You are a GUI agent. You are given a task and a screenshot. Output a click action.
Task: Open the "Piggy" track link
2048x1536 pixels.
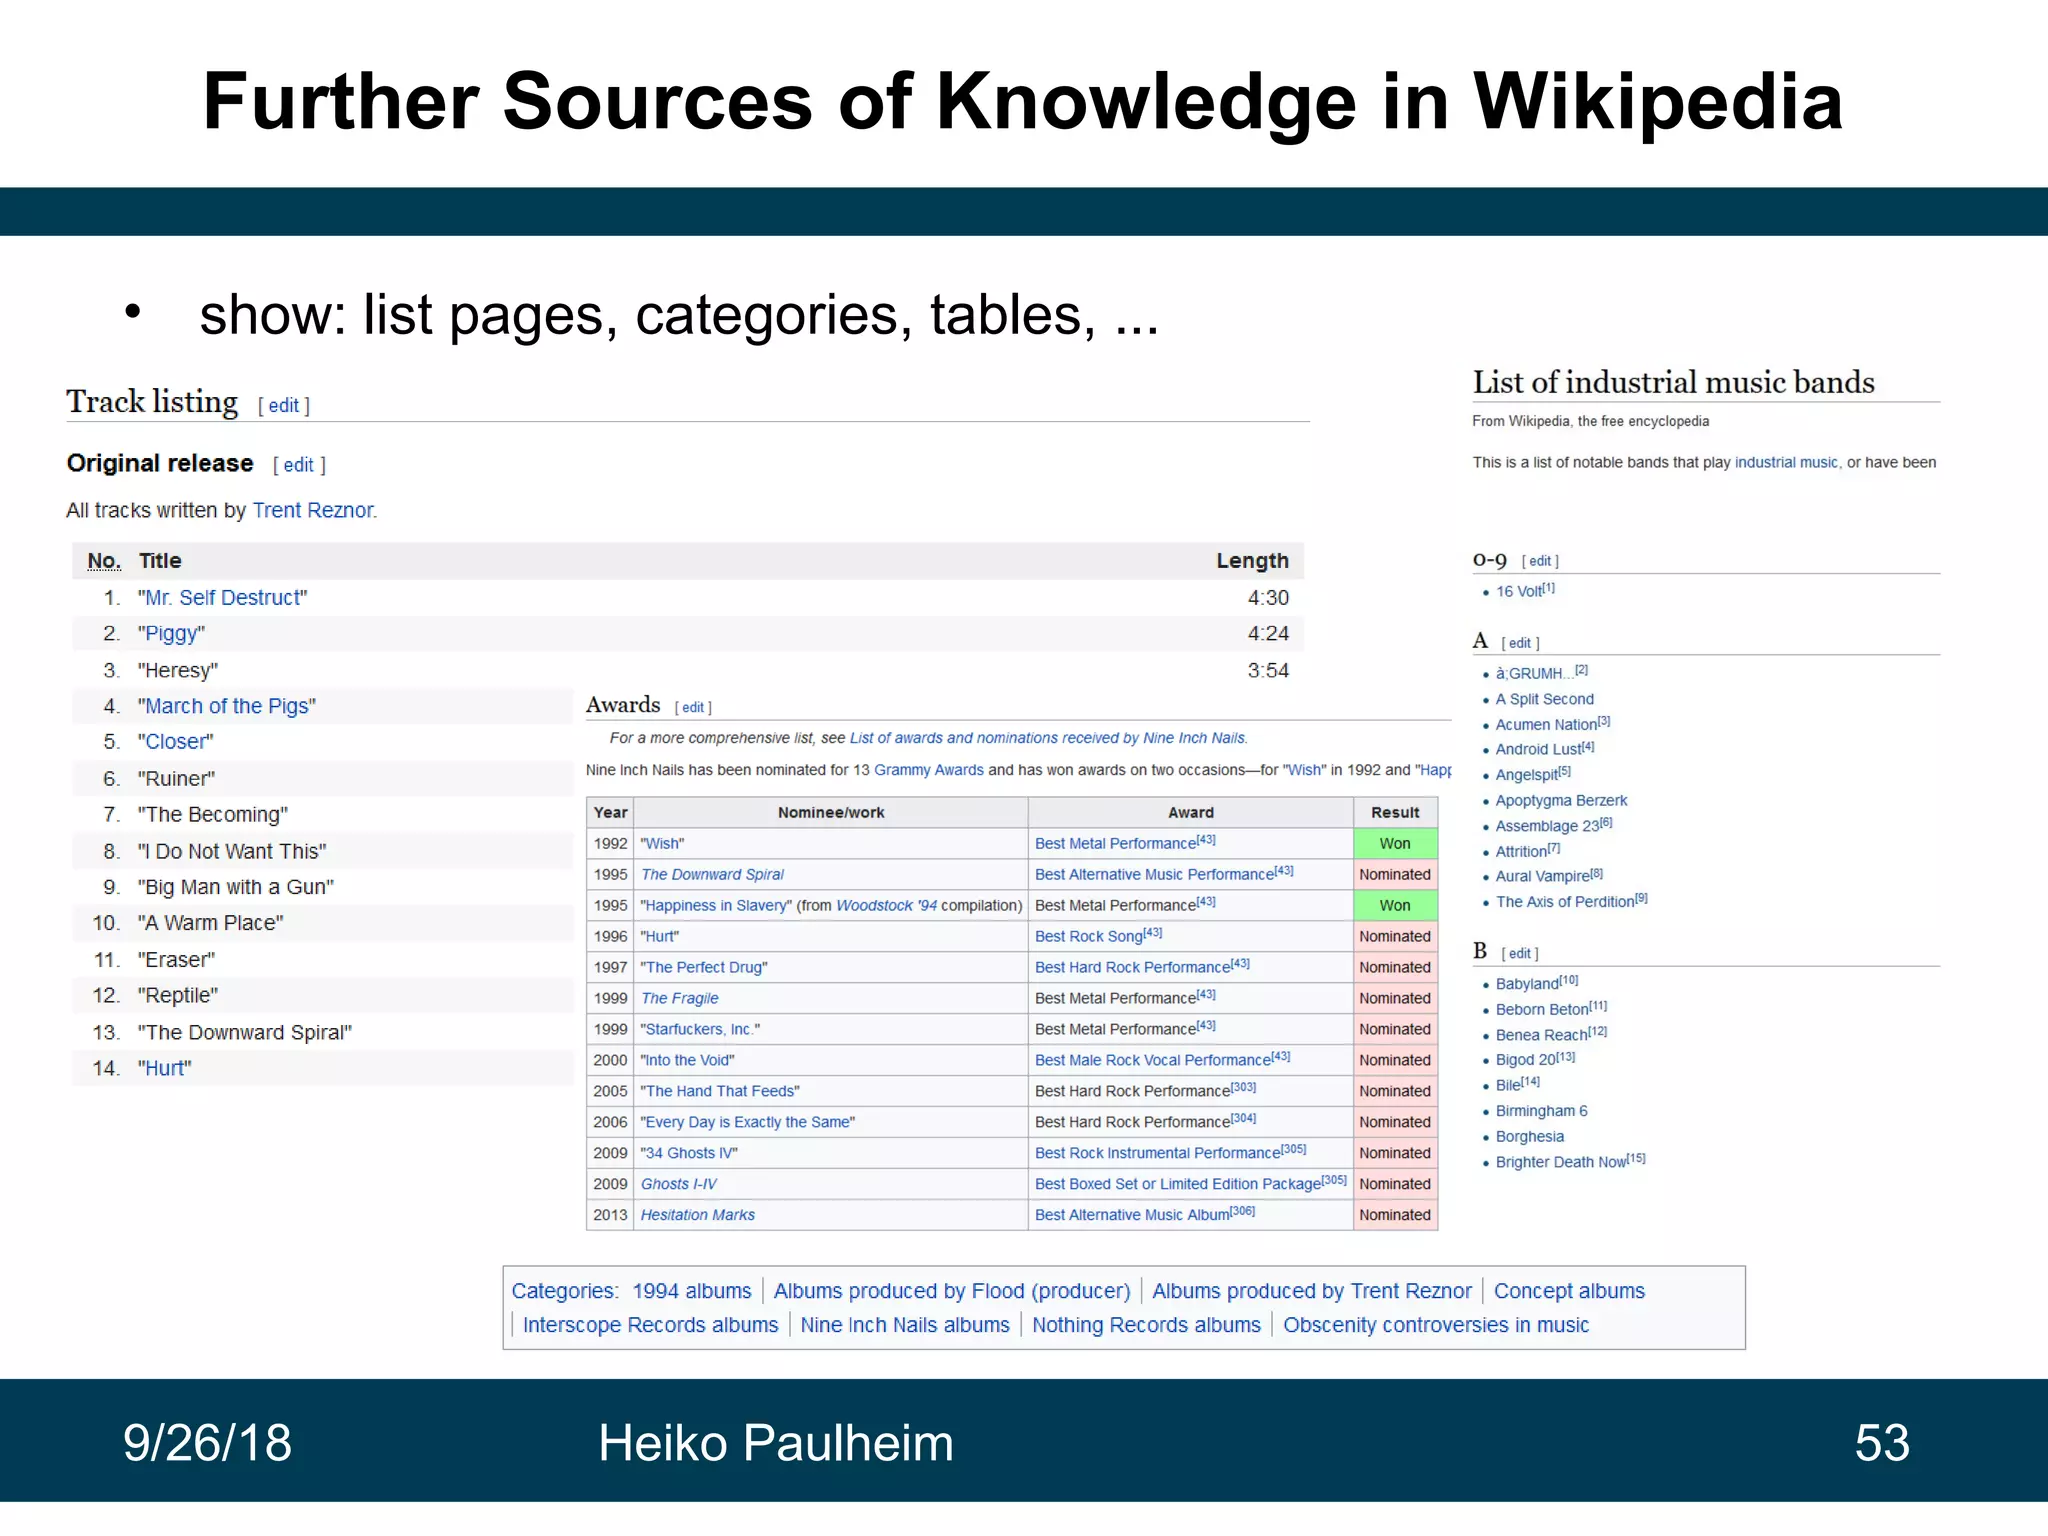pos(172,634)
